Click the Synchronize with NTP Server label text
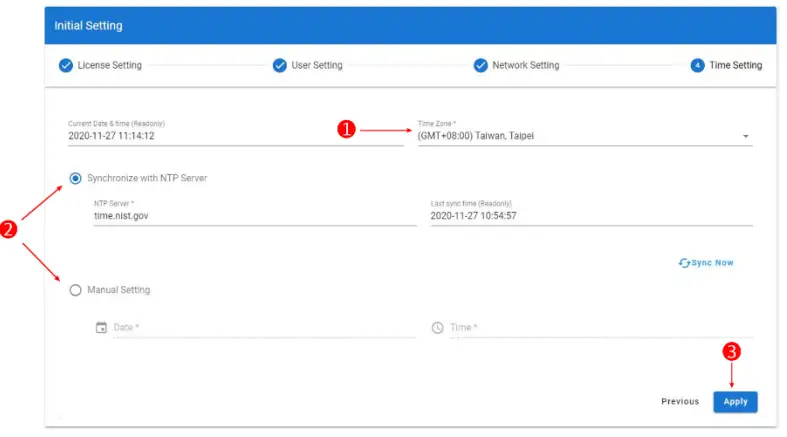787x437 pixels. [147, 178]
